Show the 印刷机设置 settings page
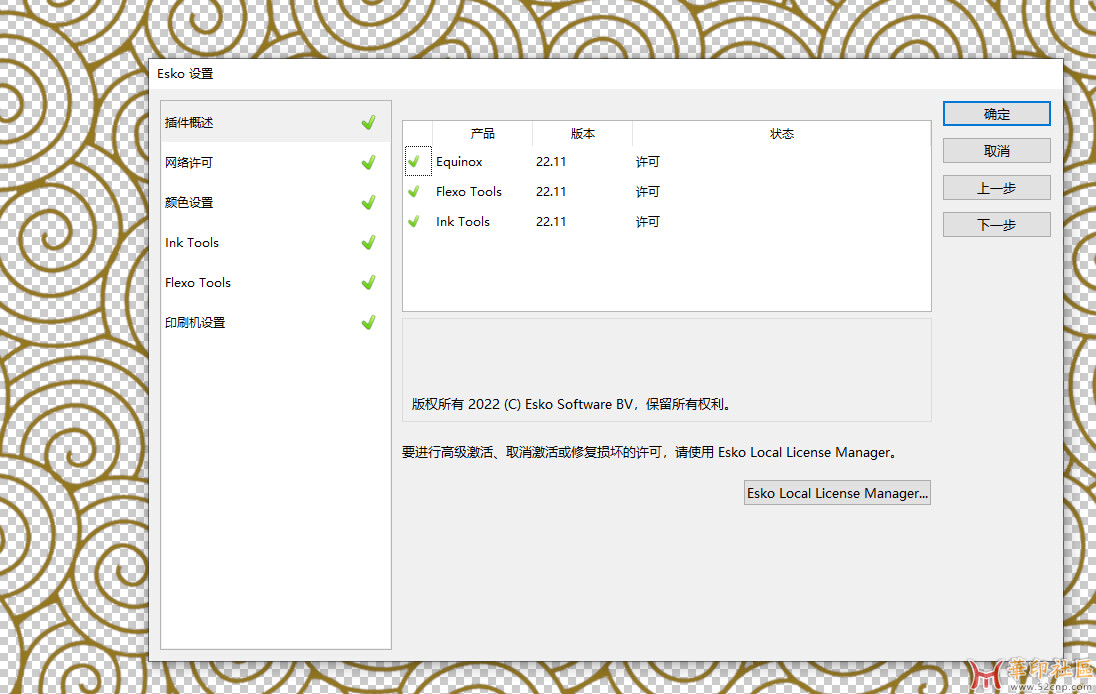The image size is (1096, 694). click(x=275, y=322)
